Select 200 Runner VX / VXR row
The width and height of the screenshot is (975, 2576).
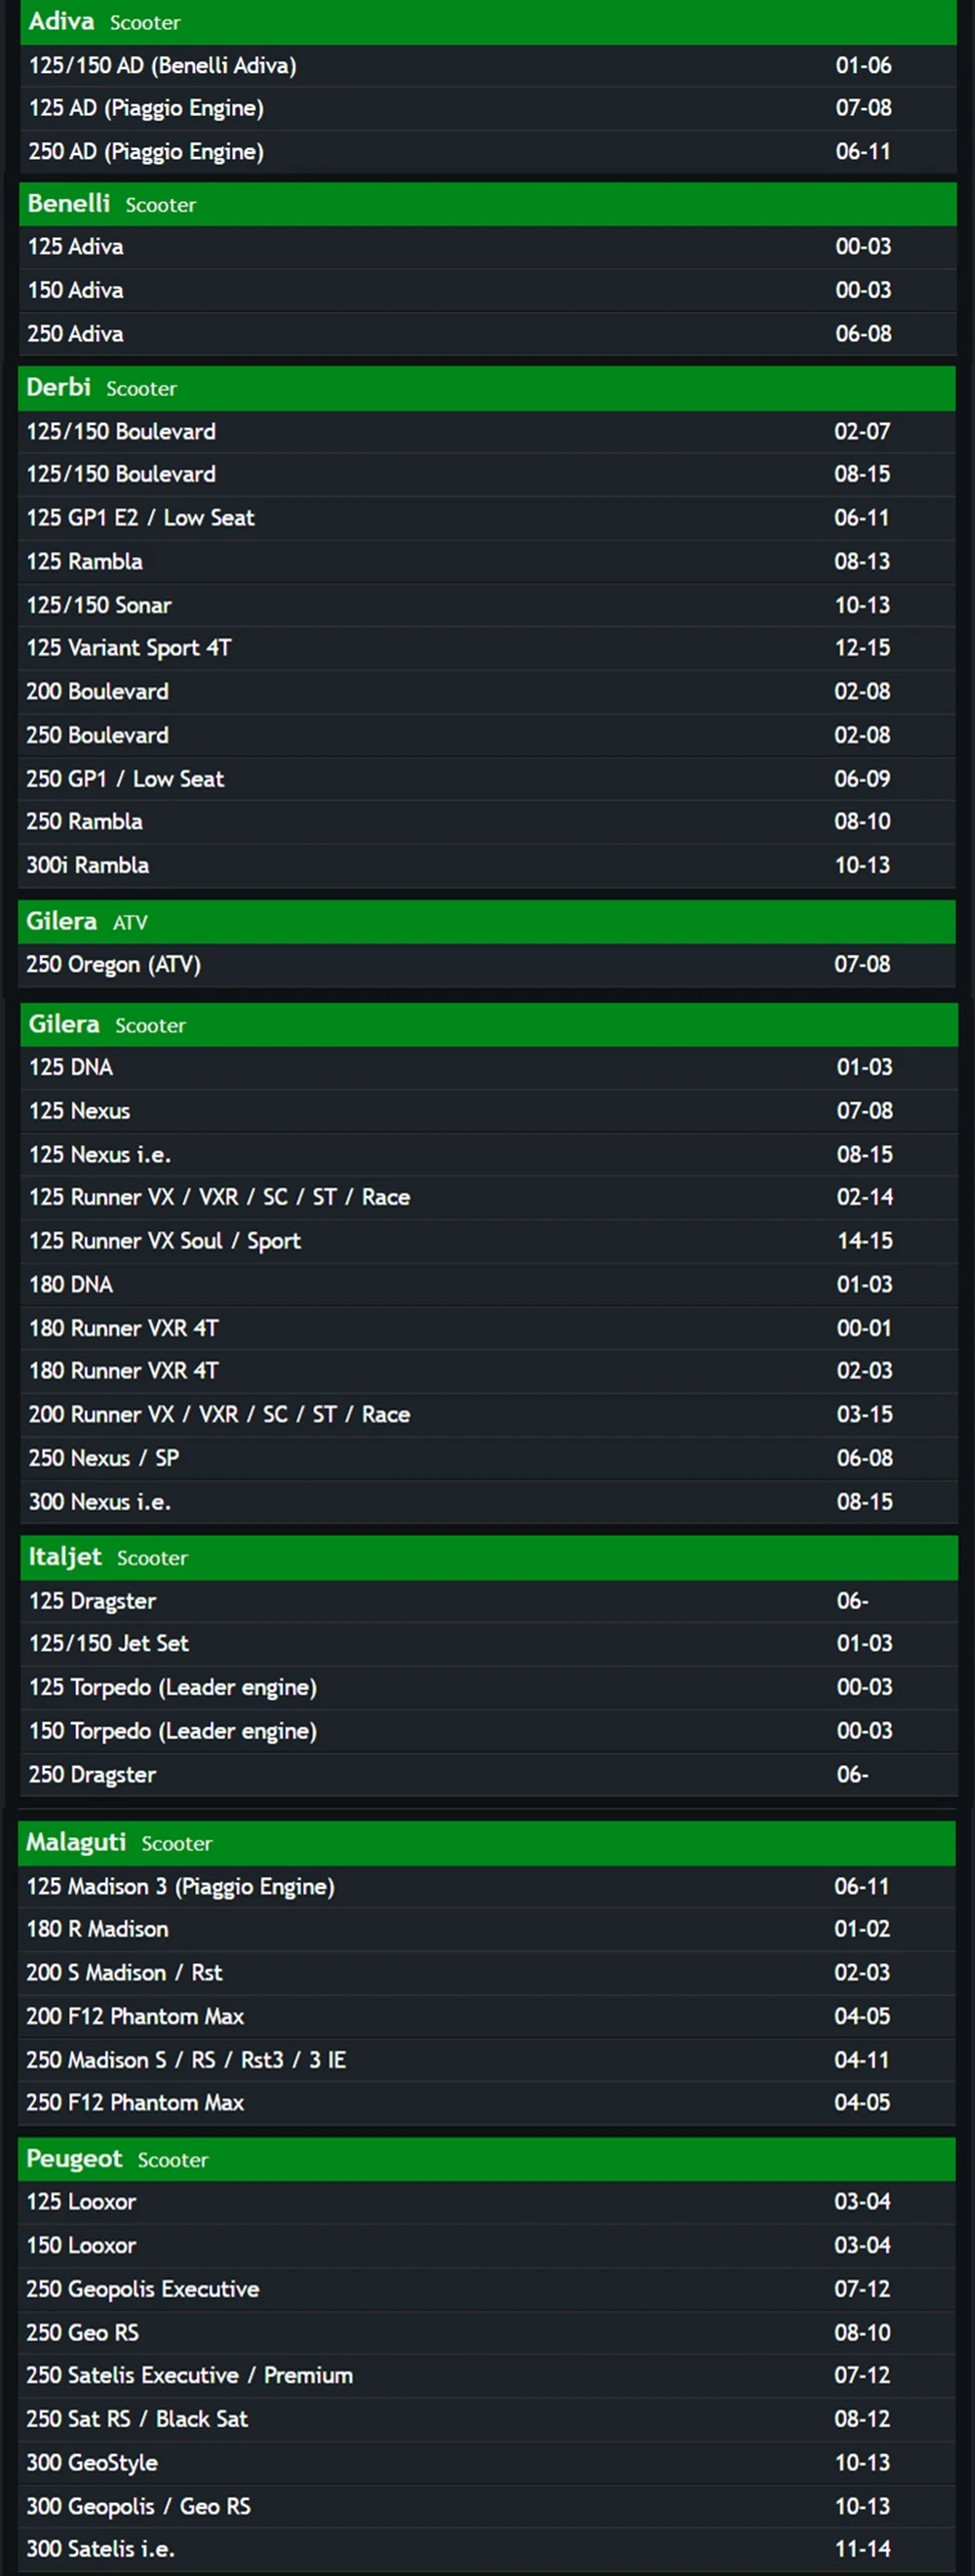(x=489, y=1414)
